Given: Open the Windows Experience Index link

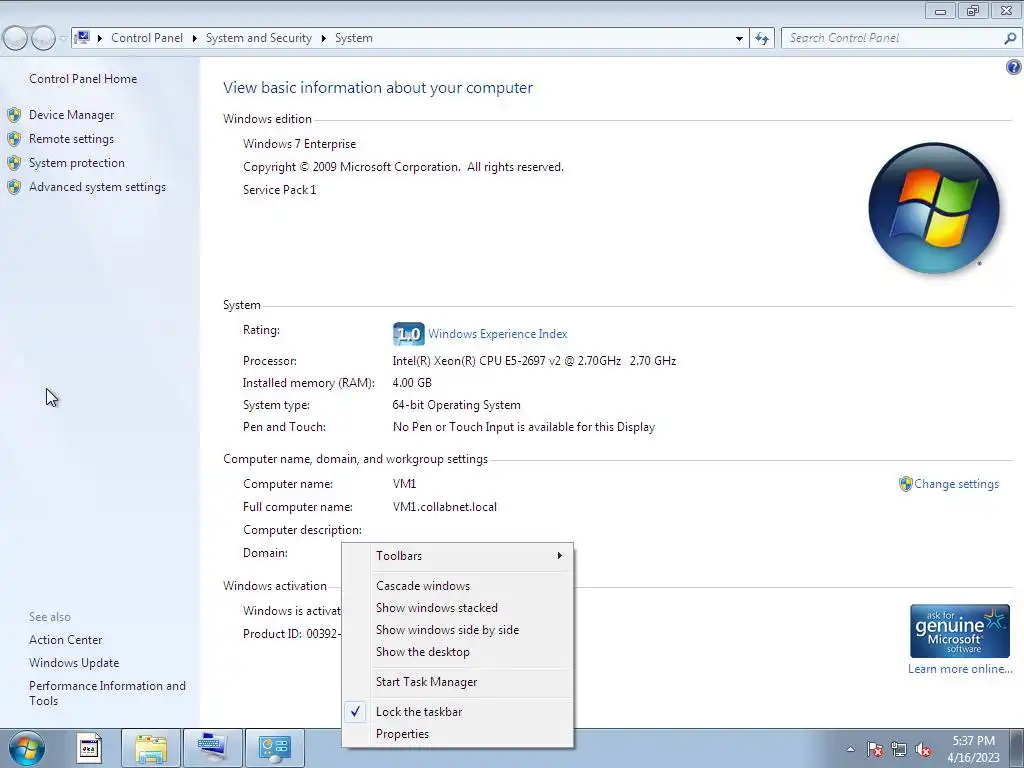Looking at the screenshot, I should (498, 334).
